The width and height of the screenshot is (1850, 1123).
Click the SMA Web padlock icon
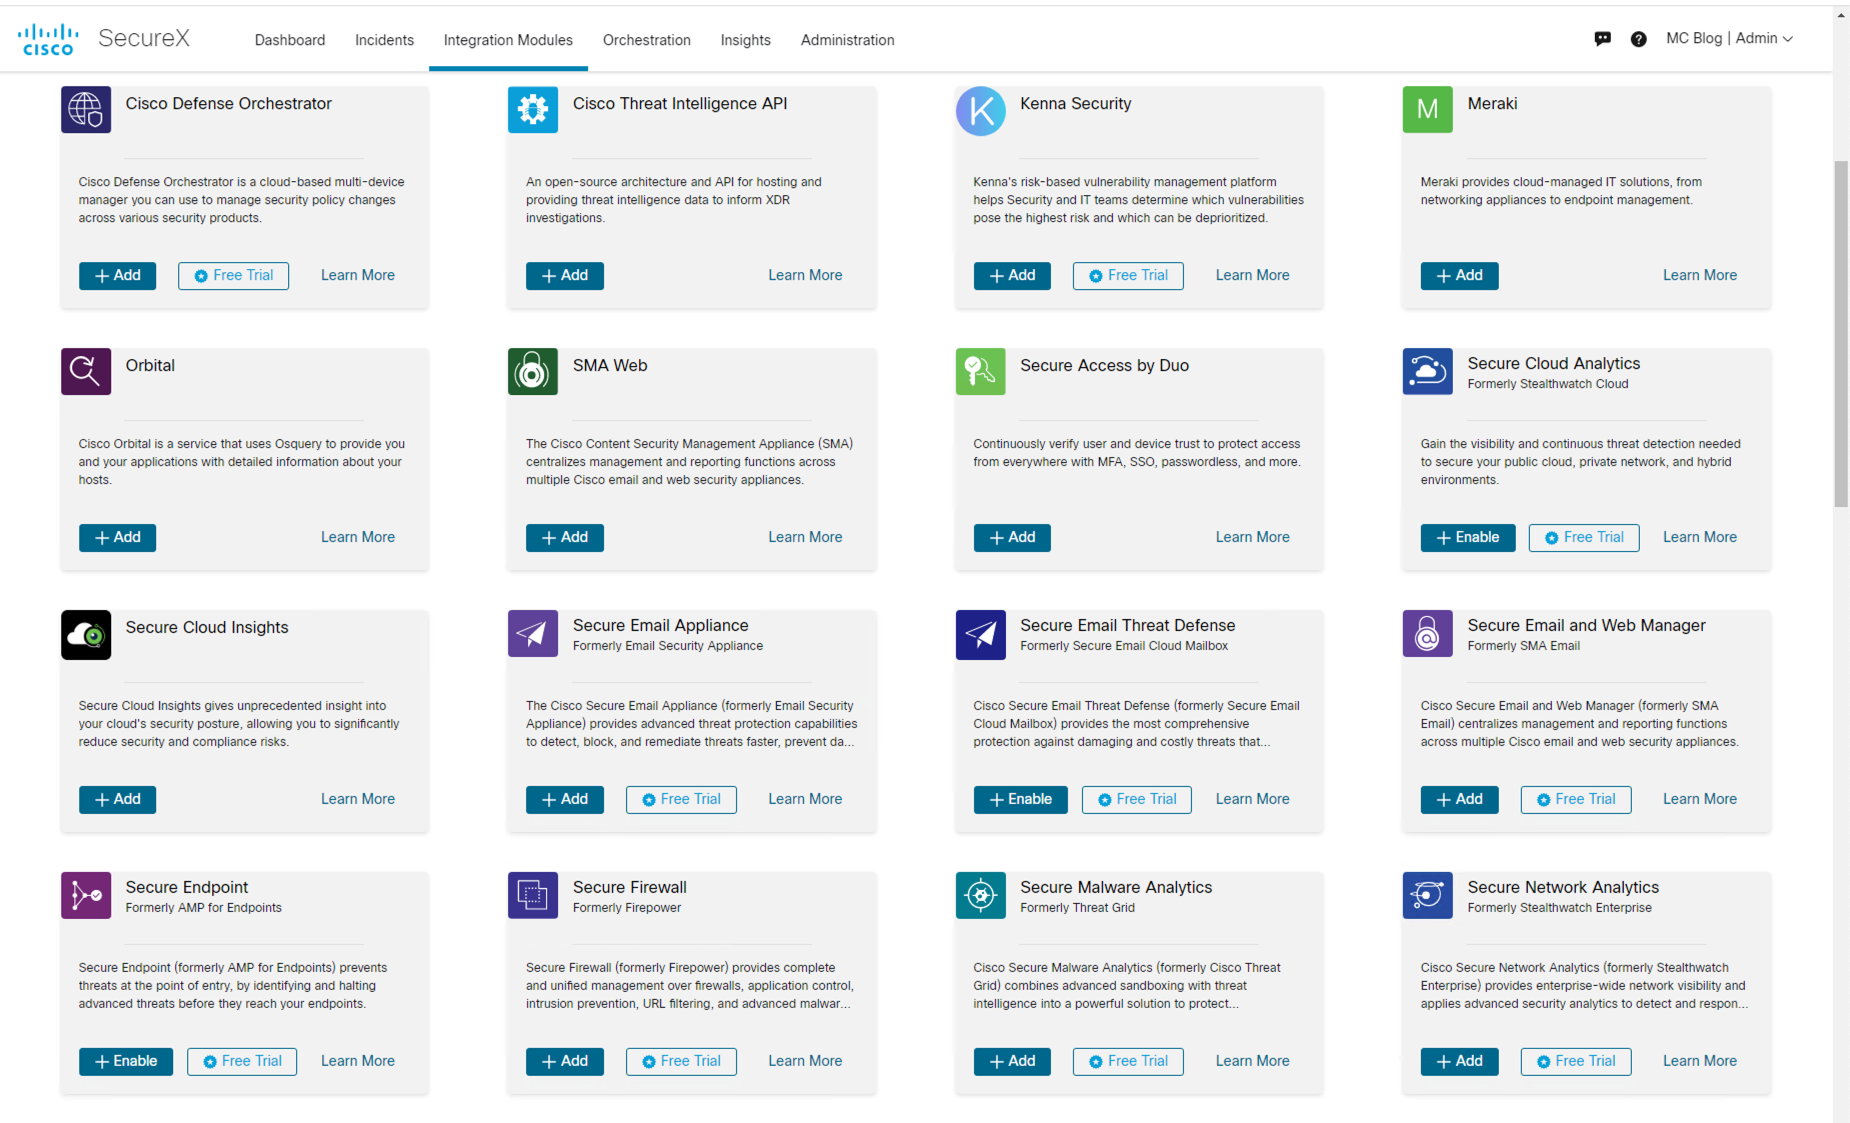[533, 371]
